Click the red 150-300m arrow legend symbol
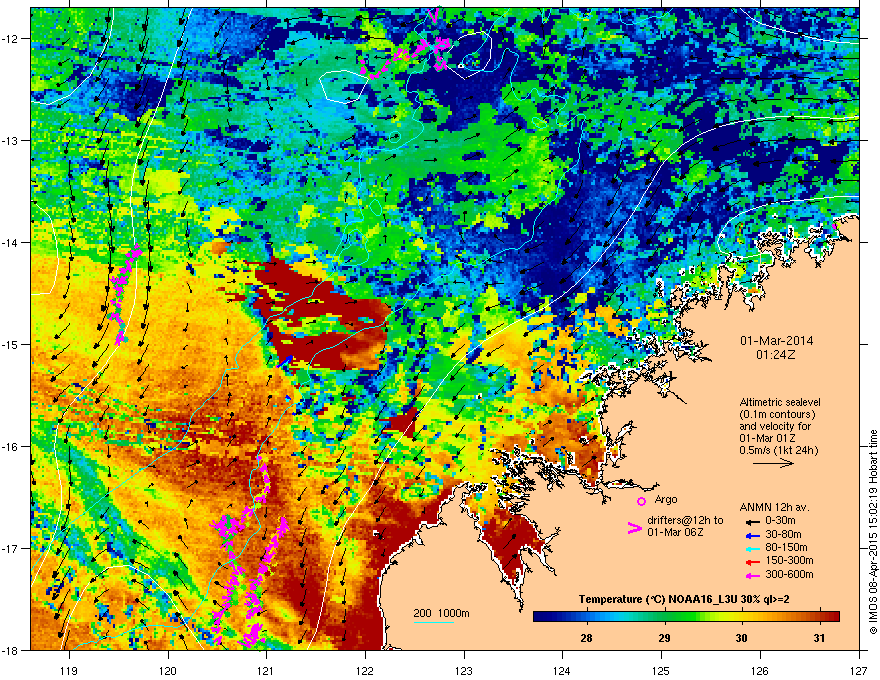 [753, 562]
